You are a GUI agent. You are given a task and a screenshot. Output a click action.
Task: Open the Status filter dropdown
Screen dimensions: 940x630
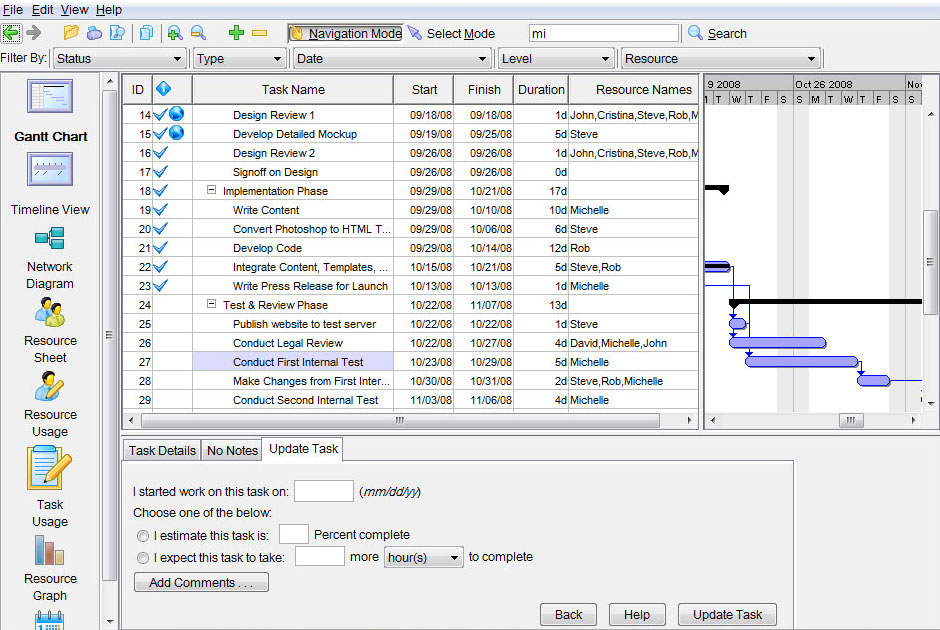119,59
